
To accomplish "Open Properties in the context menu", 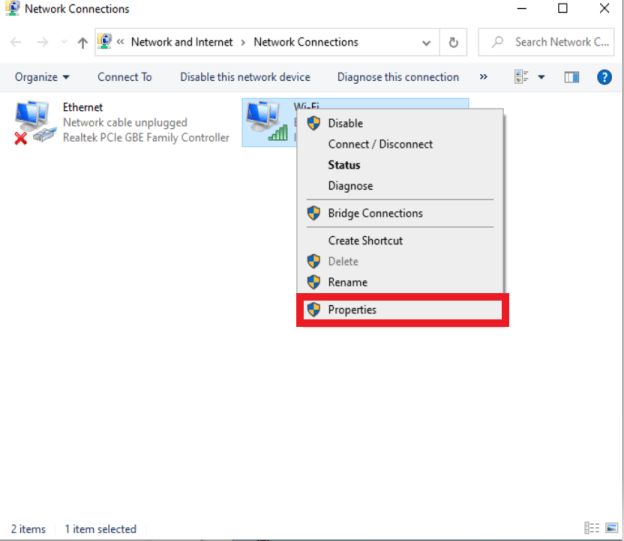I will pyautogui.click(x=402, y=310).
